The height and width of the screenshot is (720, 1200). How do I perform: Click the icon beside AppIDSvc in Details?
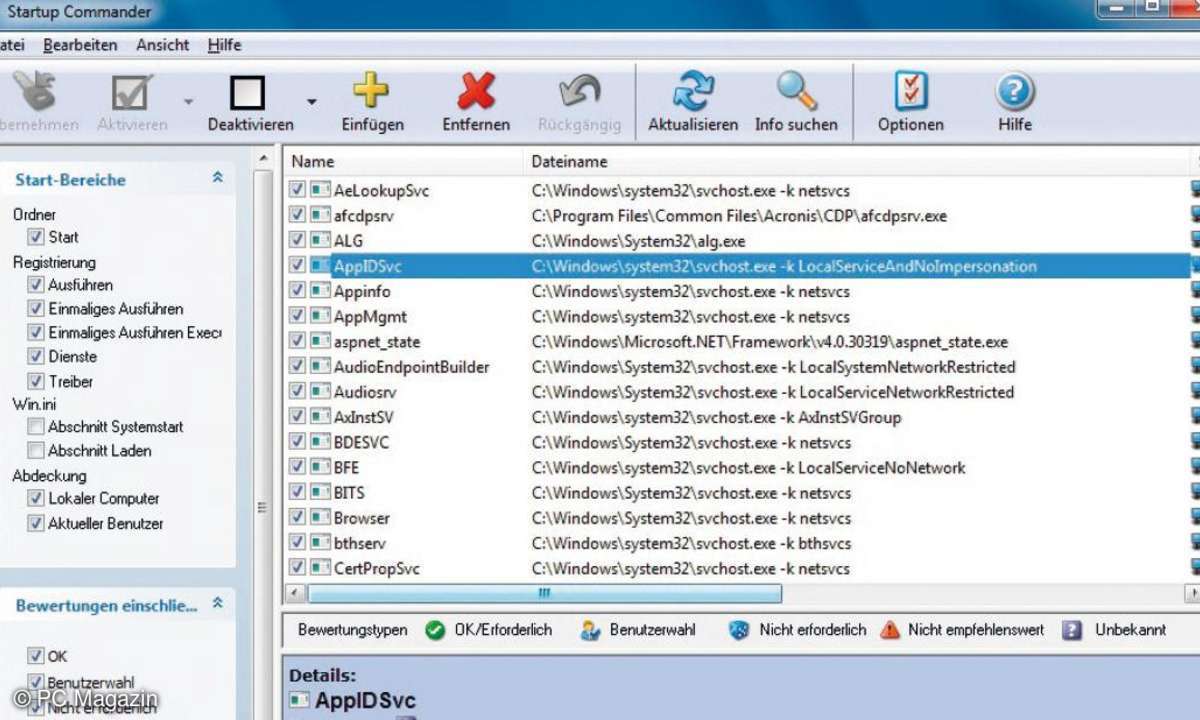coord(298,700)
